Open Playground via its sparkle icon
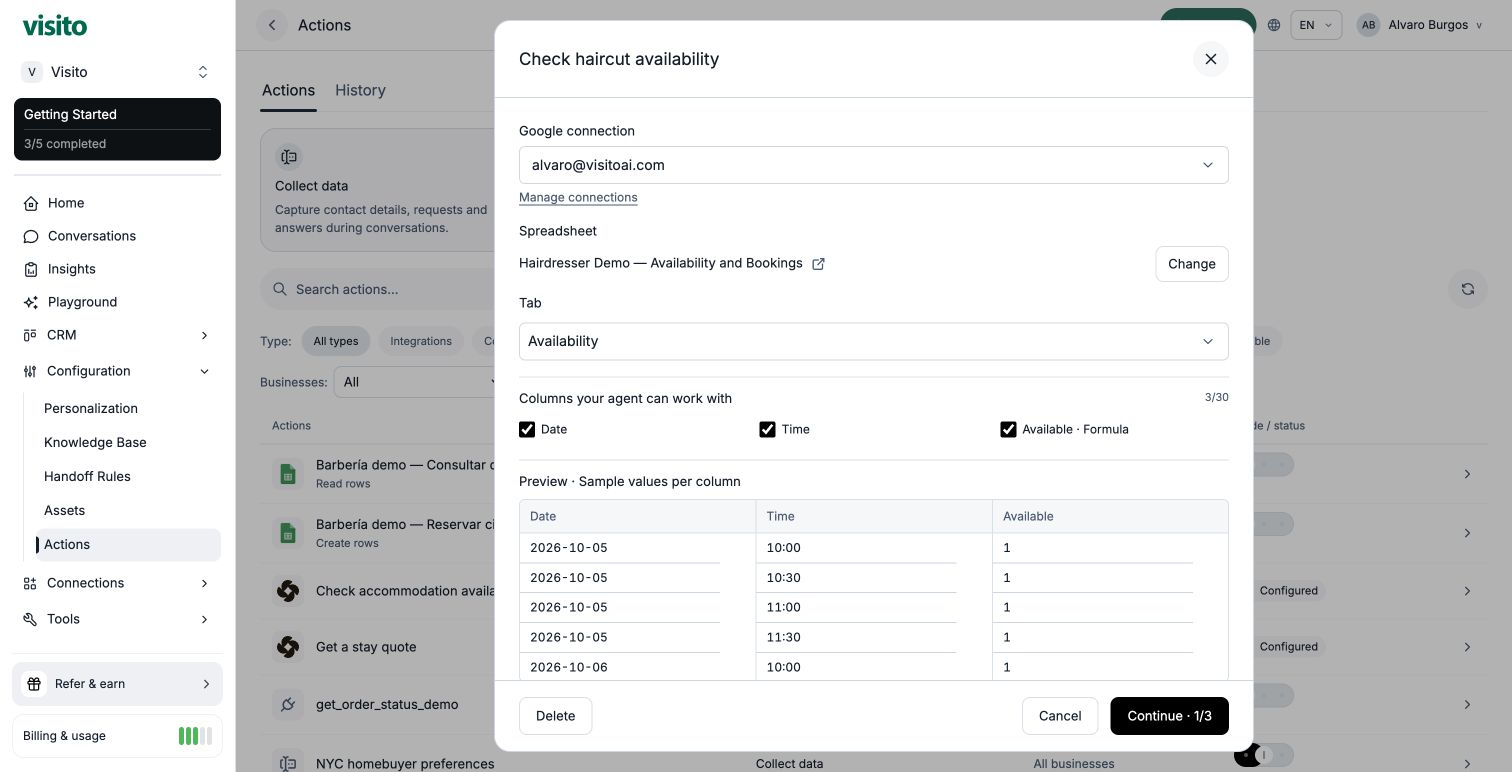 point(31,302)
